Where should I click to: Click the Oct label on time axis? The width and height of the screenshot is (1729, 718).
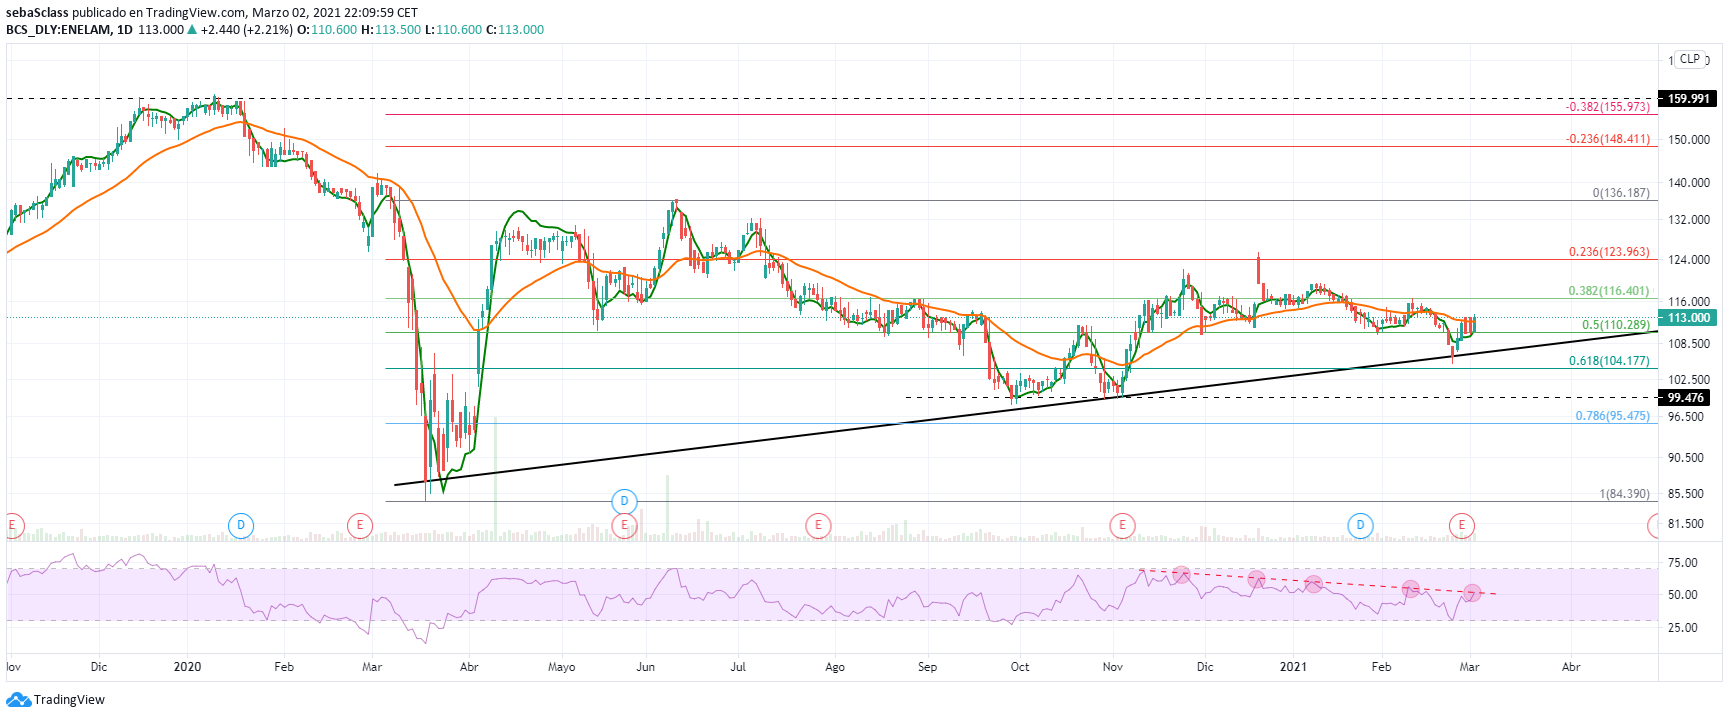point(1020,667)
